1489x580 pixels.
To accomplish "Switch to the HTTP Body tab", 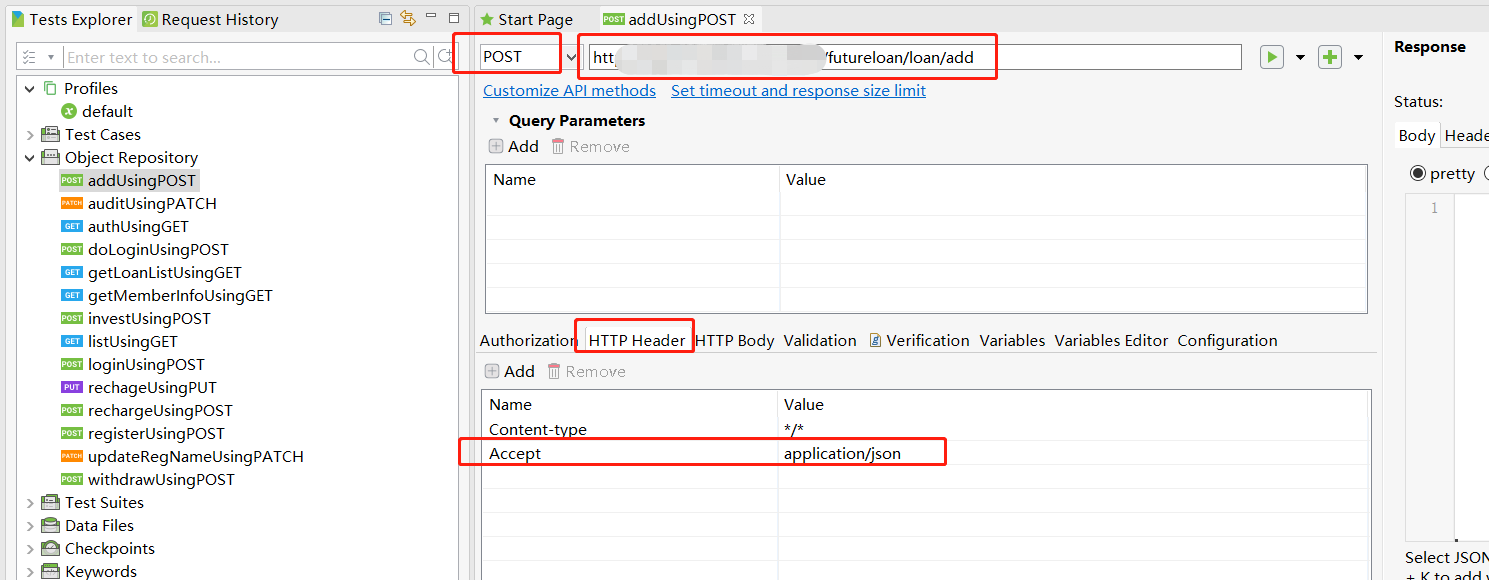I will [735, 341].
